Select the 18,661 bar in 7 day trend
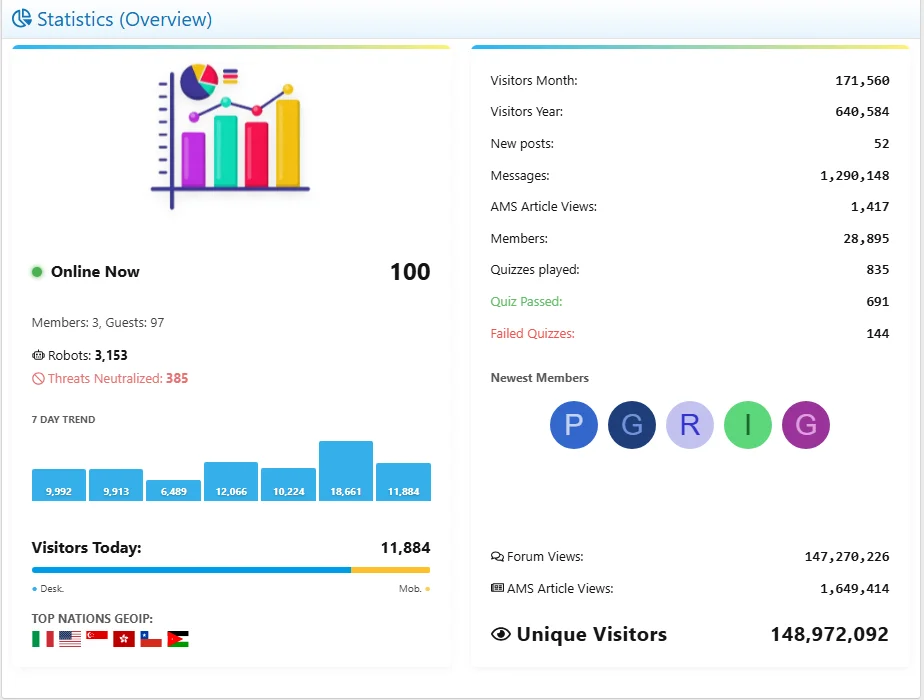This screenshot has width=924, height=700. coord(346,471)
